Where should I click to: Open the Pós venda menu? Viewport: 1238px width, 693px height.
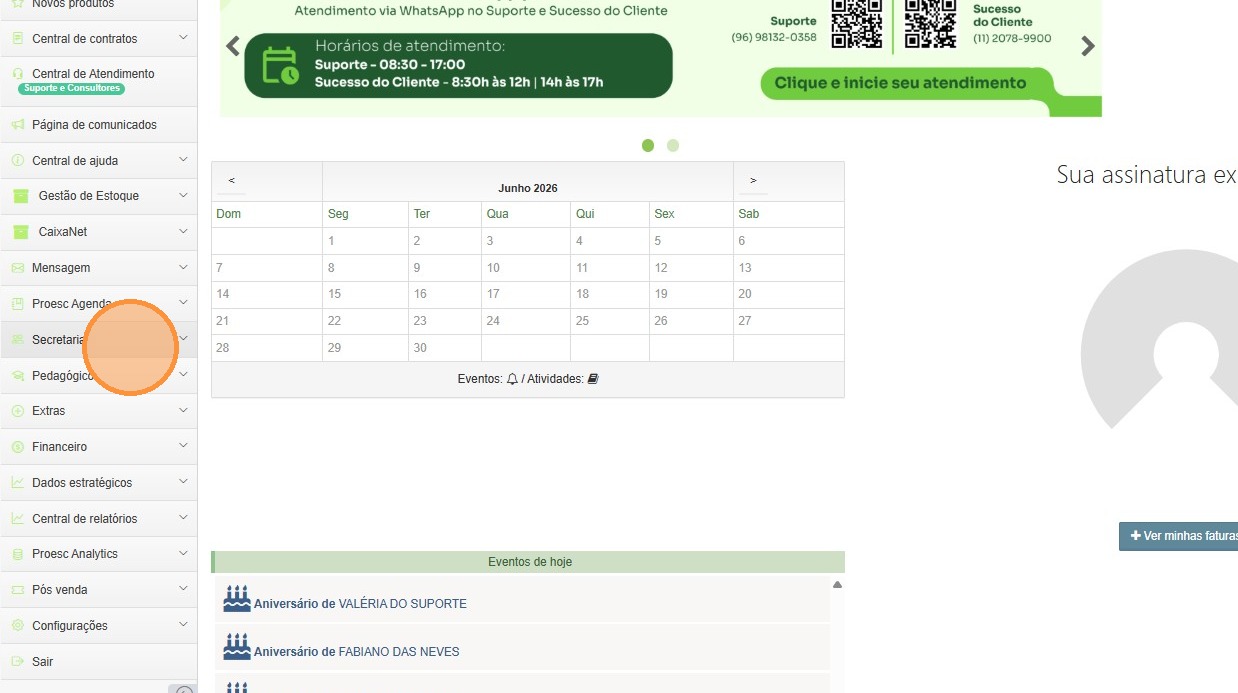point(99,590)
